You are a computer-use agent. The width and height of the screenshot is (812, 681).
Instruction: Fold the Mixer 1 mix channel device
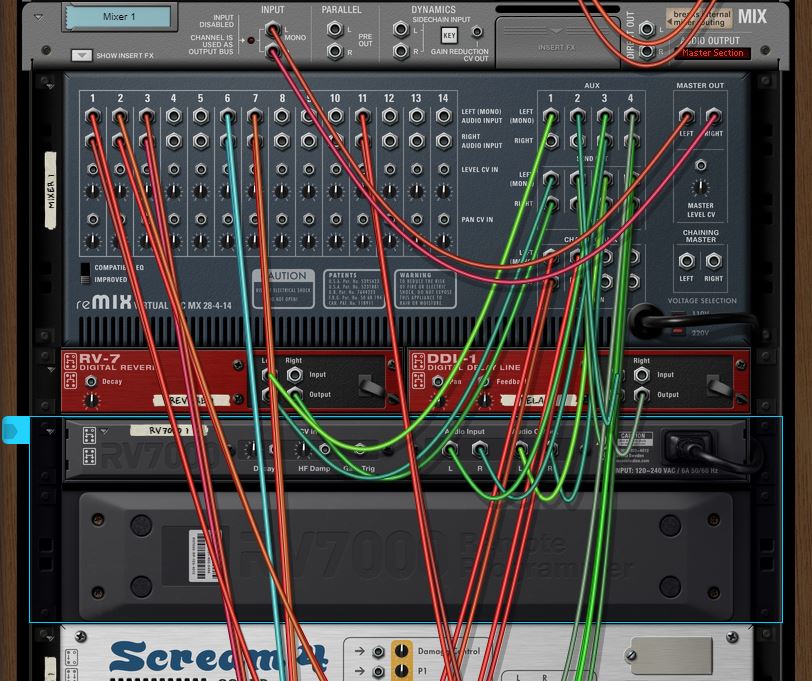(38, 17)
